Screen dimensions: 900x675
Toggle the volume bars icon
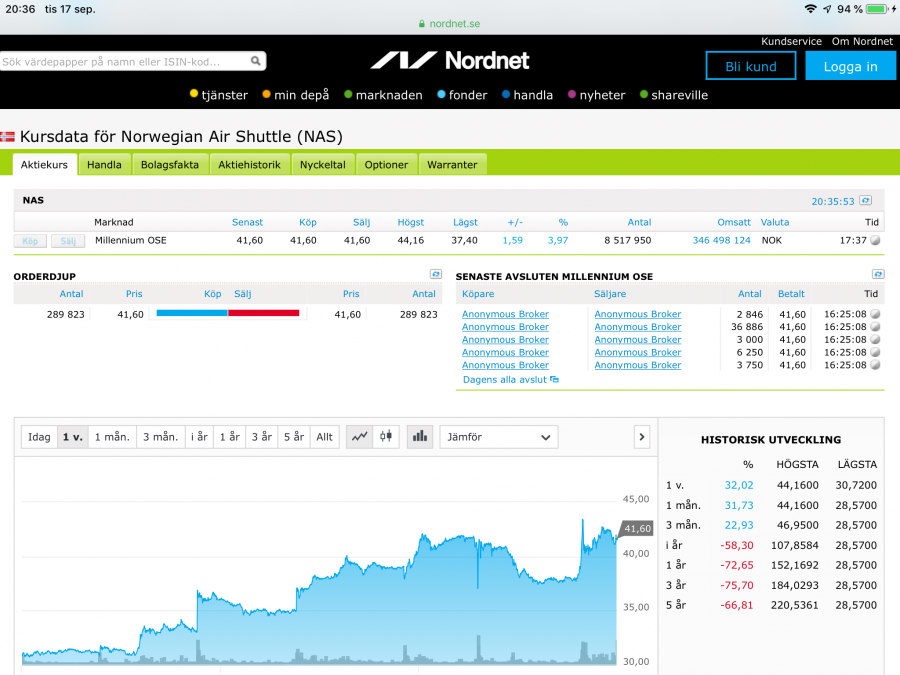(x=420, y=437)
